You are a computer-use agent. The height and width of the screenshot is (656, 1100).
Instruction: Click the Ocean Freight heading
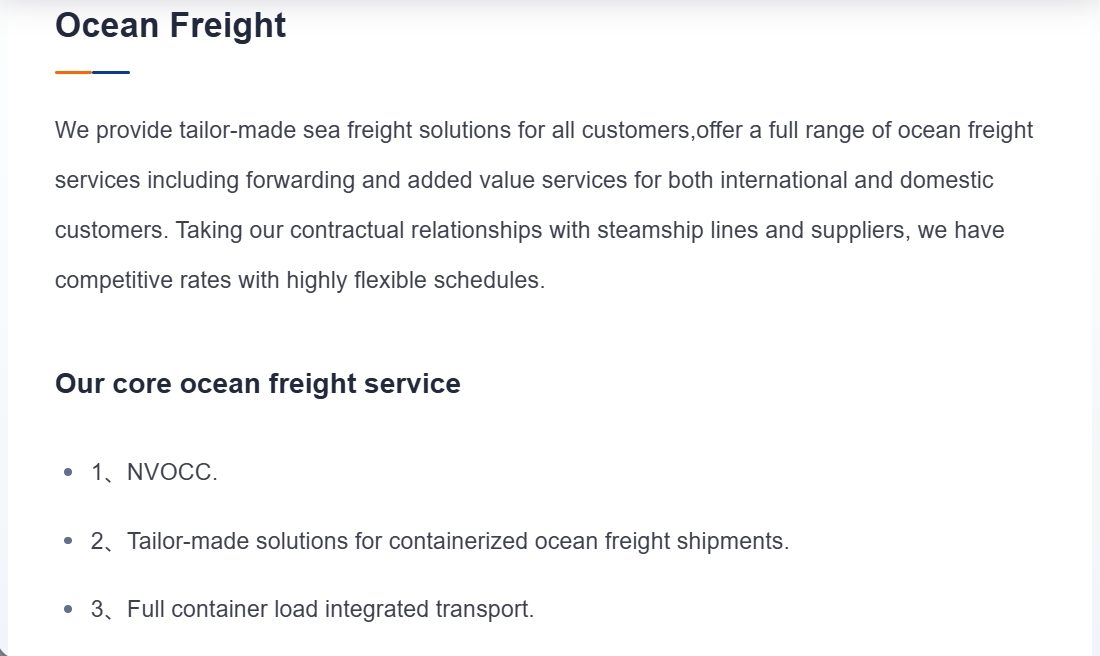coord(170,26)
